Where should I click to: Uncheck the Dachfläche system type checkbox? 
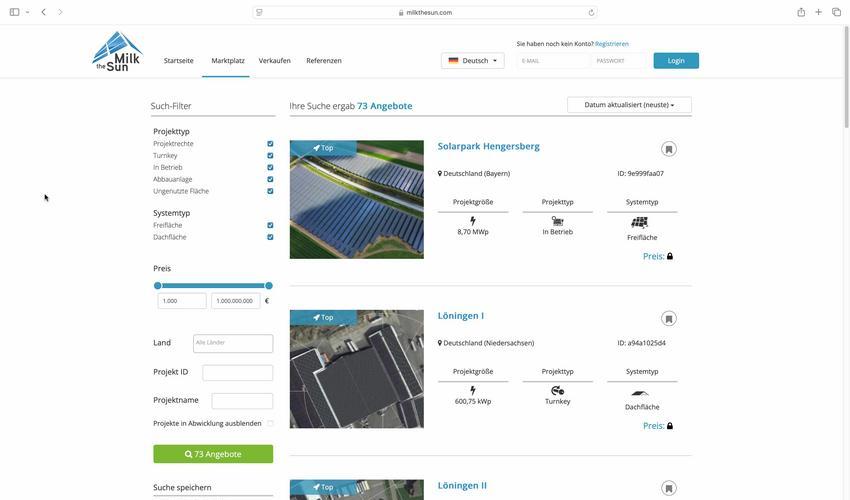270,237
